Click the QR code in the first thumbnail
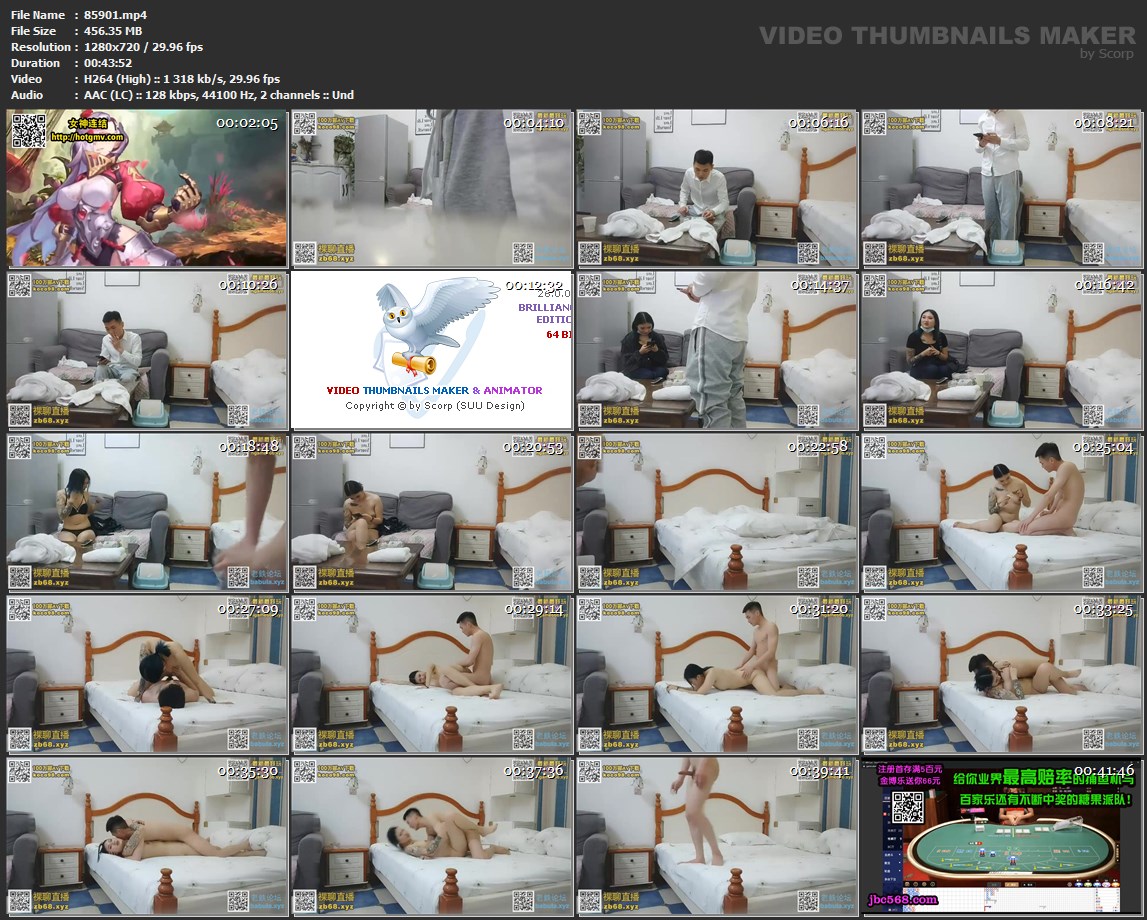Viewport: 1147px width, 920px height. [x=29, y=131]
